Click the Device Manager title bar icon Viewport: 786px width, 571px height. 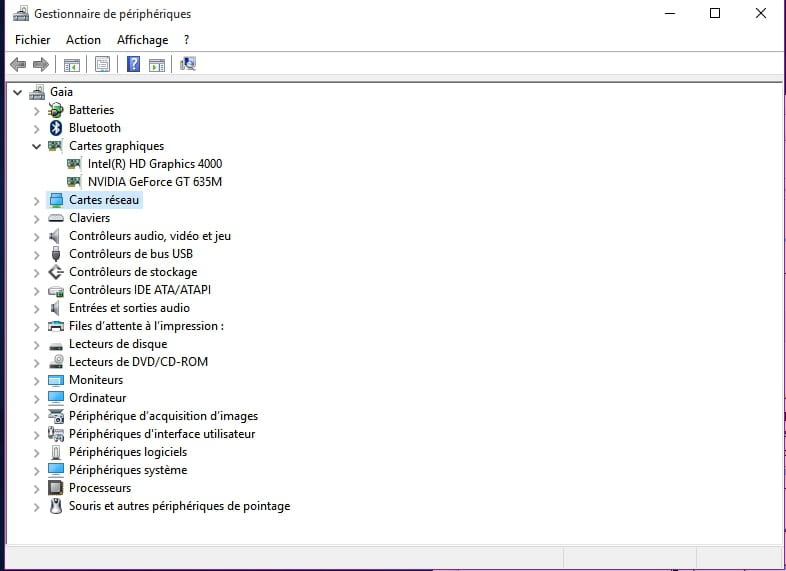click(21, 14)
